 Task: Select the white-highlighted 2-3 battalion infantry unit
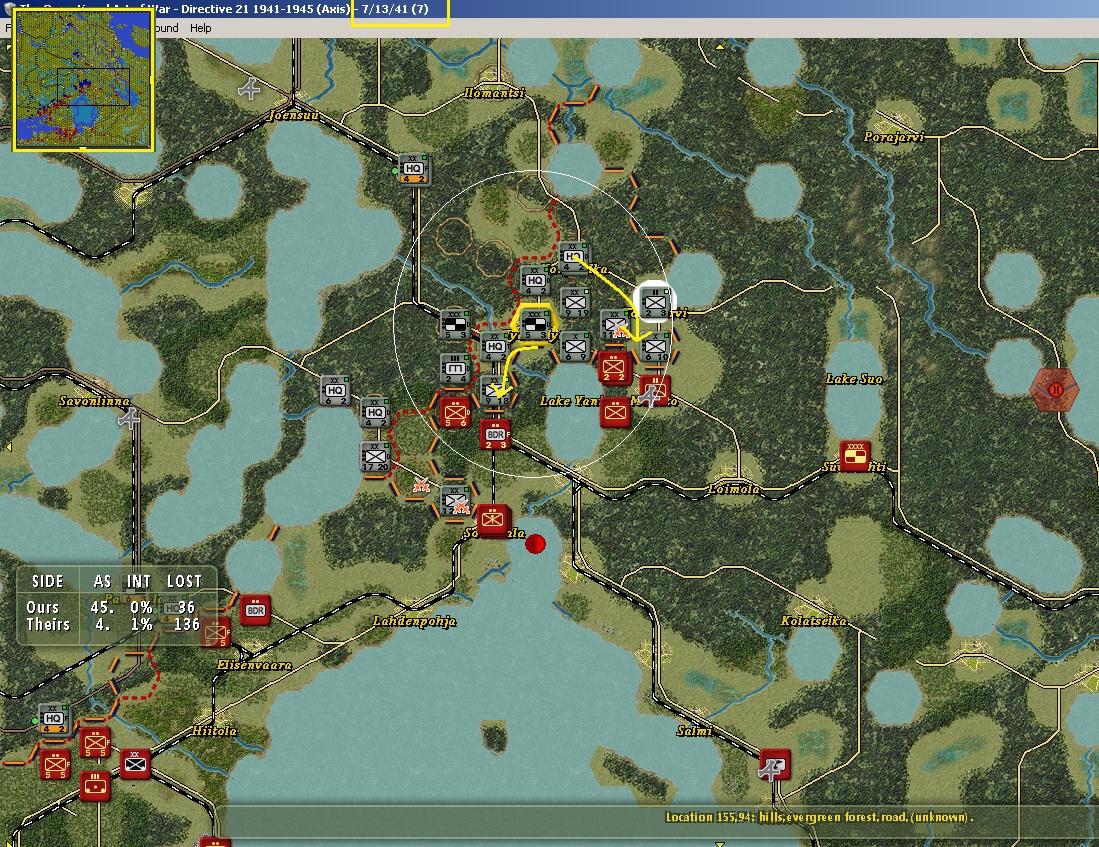[x=655, y=302]
